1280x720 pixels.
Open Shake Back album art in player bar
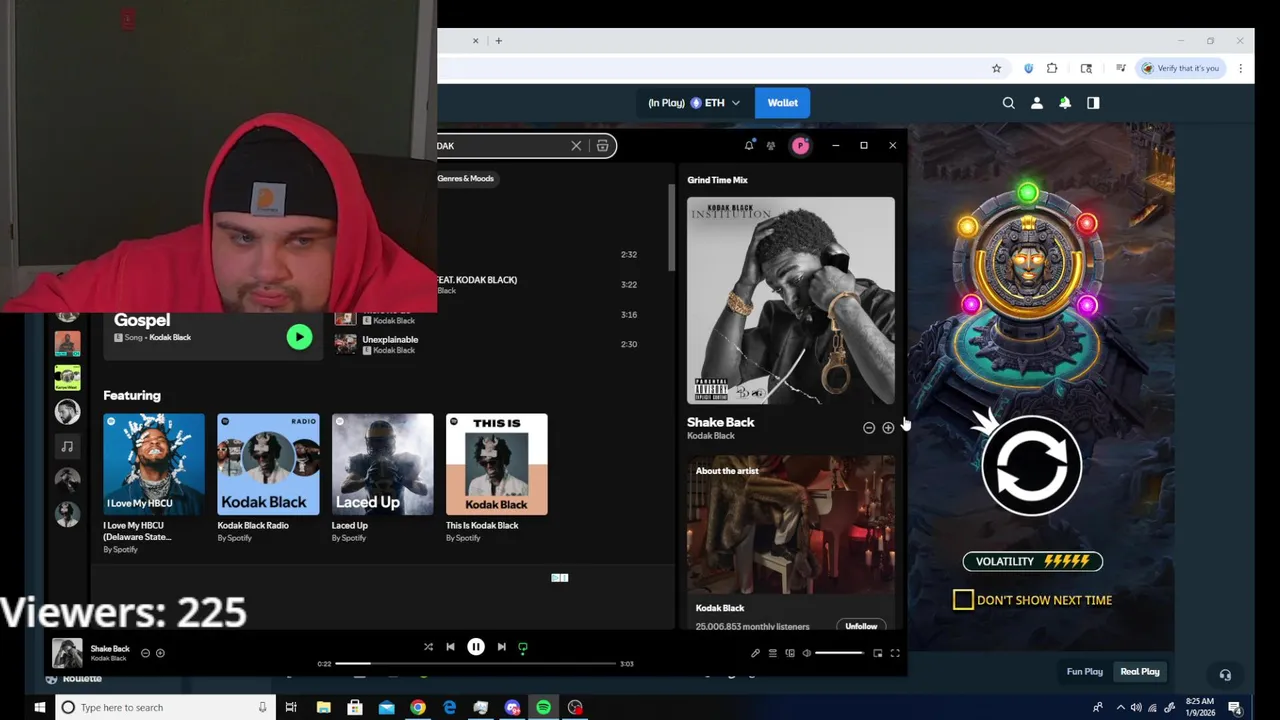tap(67, 653)
